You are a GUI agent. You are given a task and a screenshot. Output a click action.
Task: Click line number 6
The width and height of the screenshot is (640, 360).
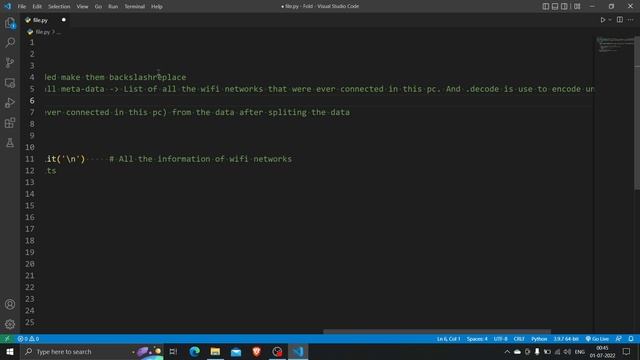[32, 100]
